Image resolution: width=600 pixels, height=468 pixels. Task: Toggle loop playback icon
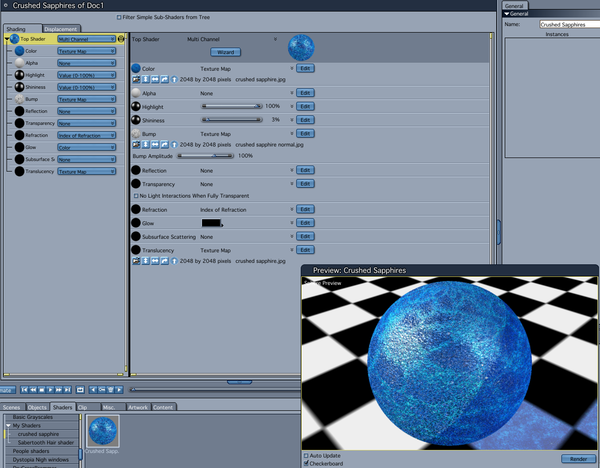point(80,390)
